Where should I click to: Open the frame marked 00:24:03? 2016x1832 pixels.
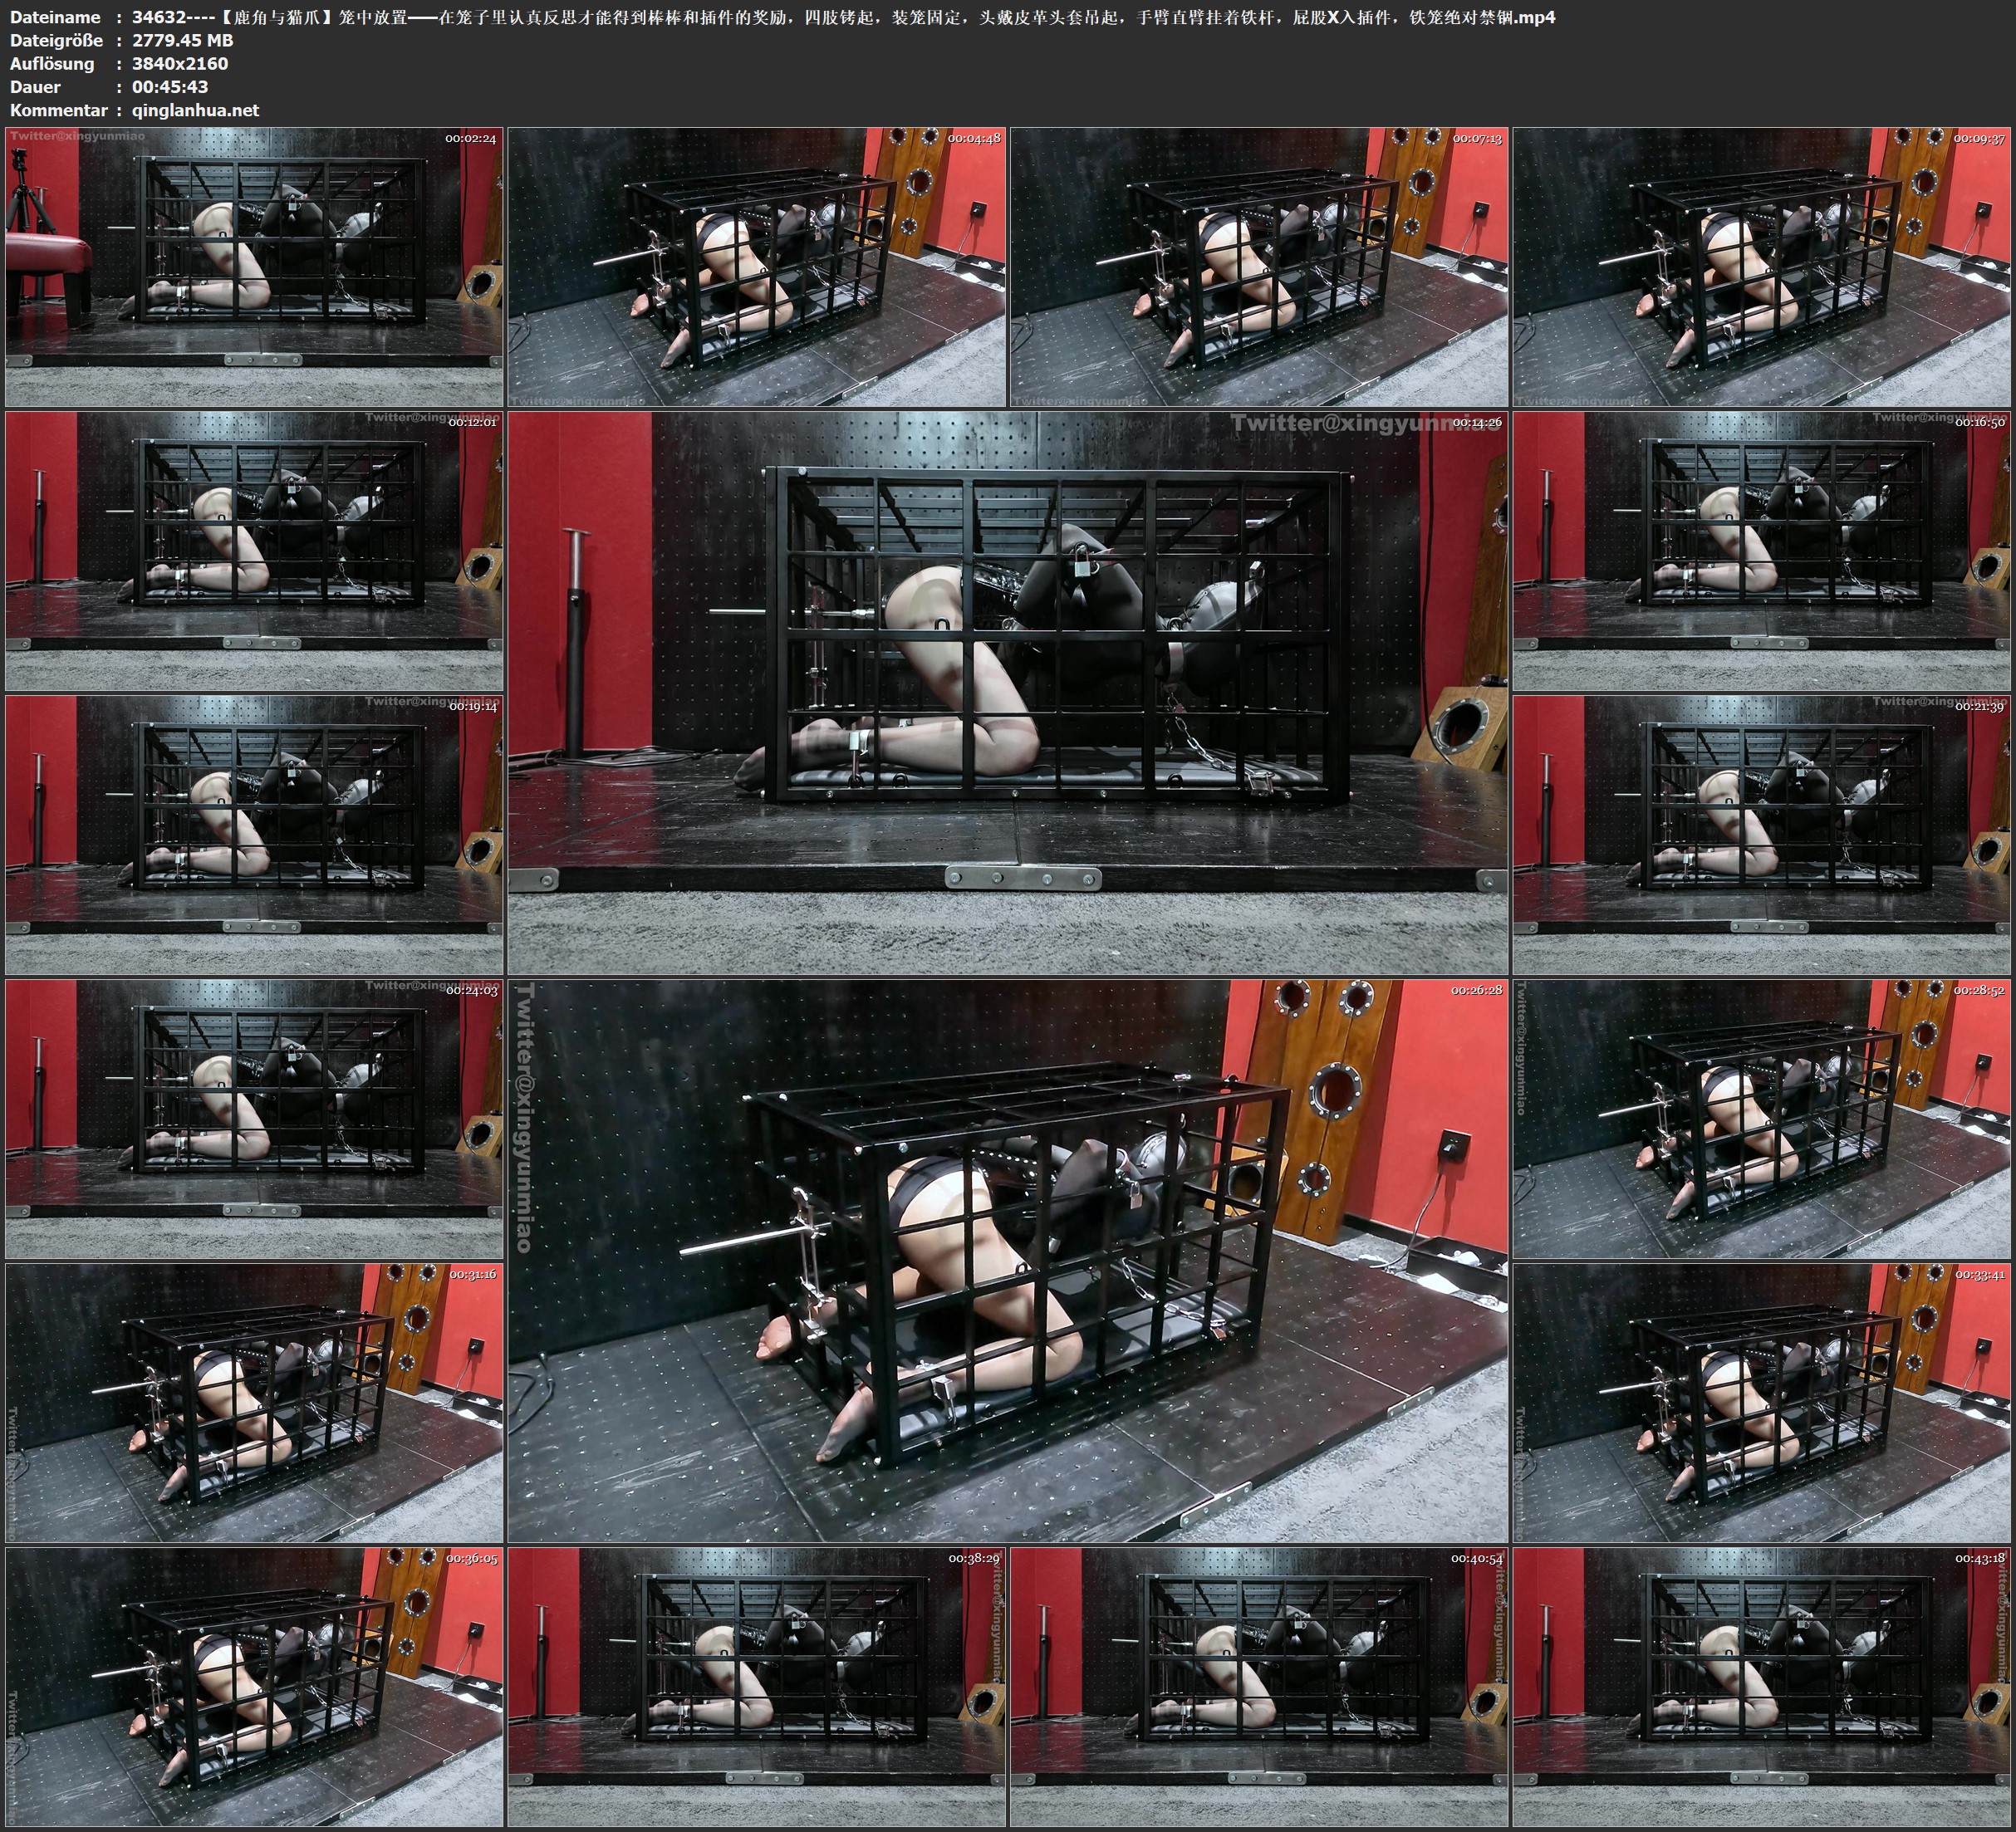pos(254,1118)
